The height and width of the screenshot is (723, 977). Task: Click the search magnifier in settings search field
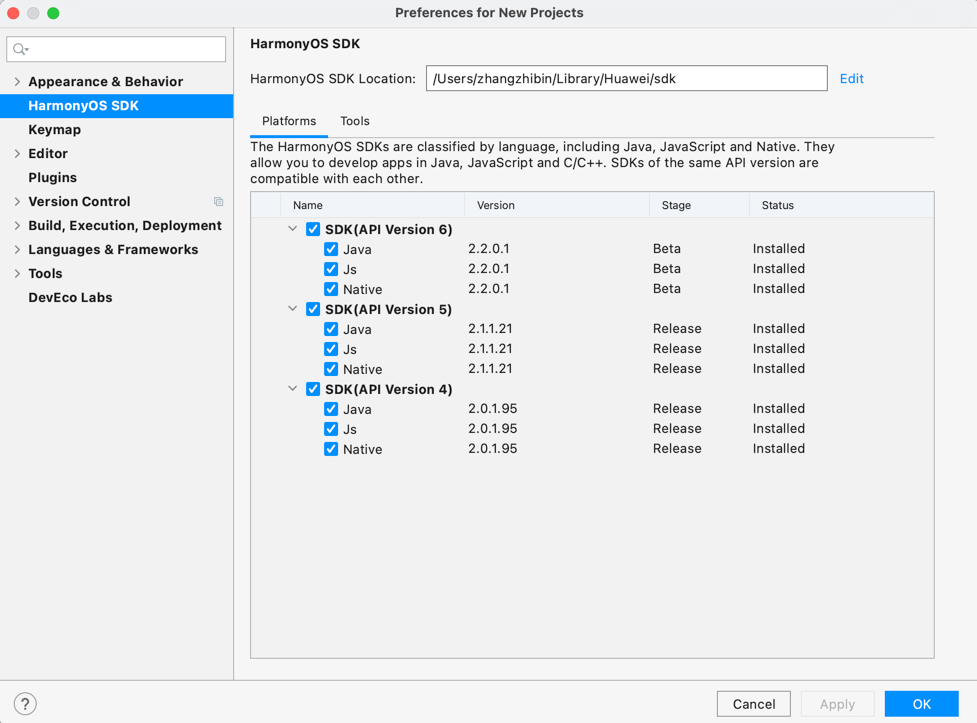(18, 48)
